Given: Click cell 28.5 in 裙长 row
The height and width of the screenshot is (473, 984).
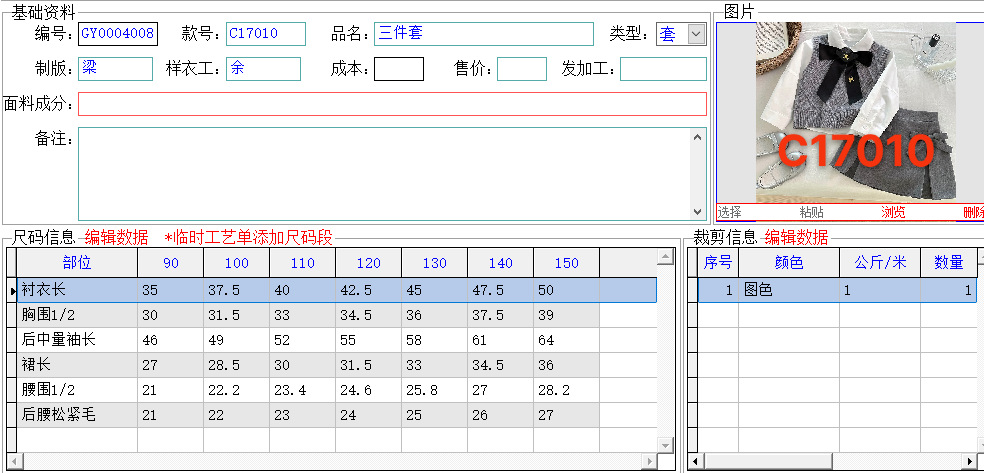Looking at the screenshot, I should point(237,365).
